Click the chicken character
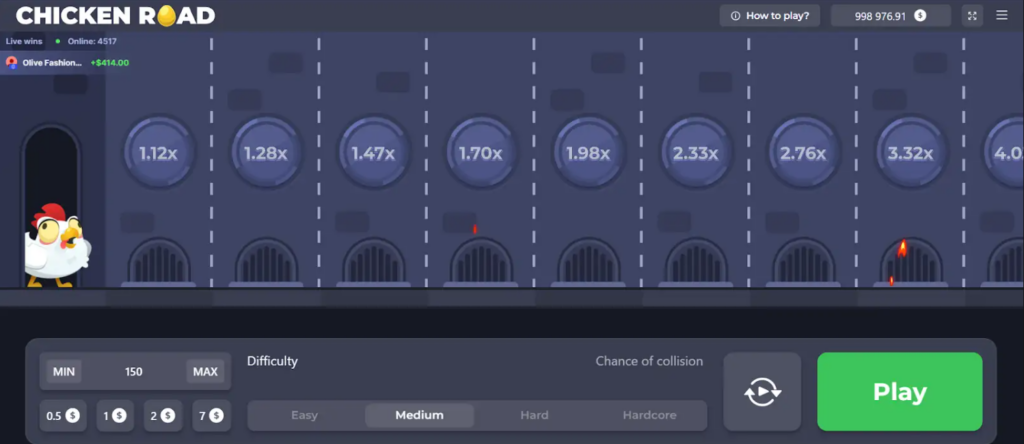The height and width of the screenshot is (444, 1024). (57, 246)
